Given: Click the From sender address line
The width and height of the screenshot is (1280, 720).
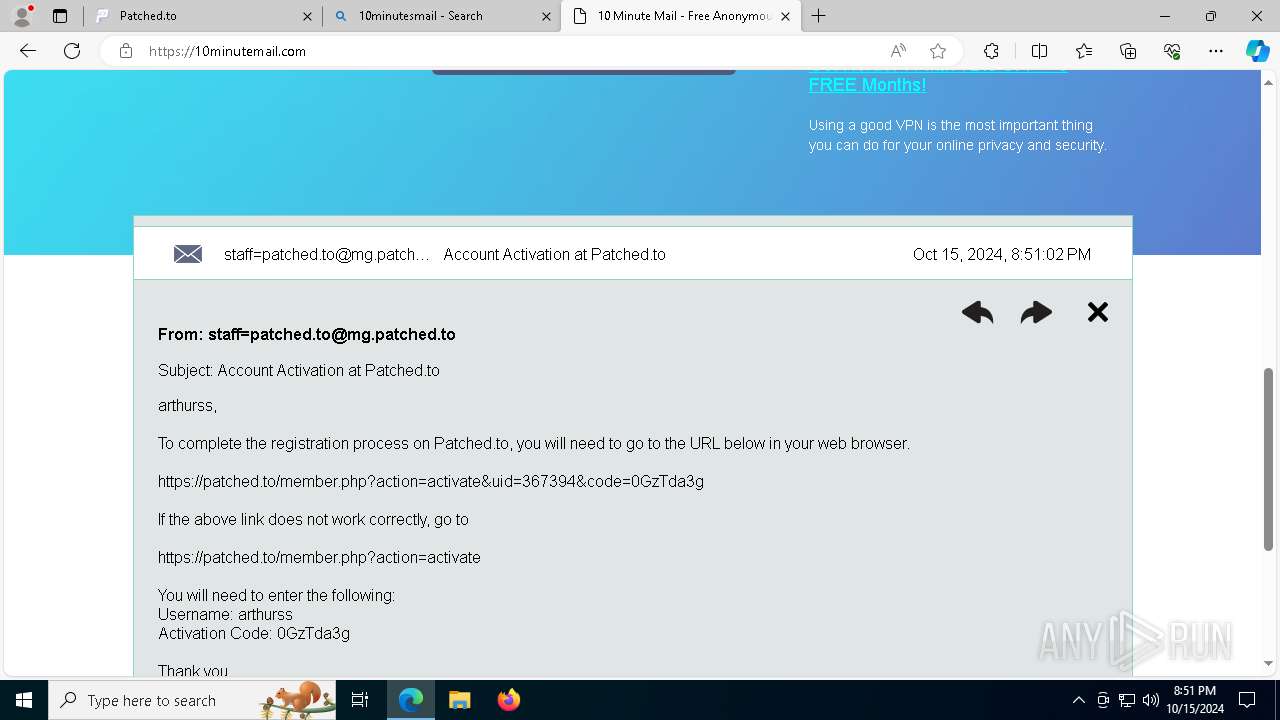Looking at the screenshot, I should [307, 334].
